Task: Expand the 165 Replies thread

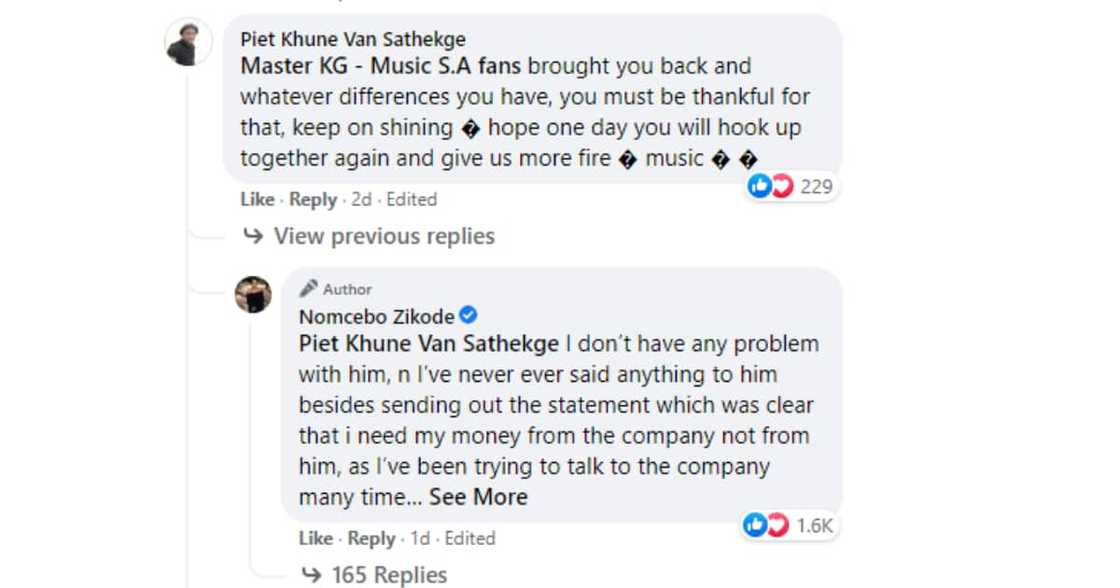Action: pos(389,575)
